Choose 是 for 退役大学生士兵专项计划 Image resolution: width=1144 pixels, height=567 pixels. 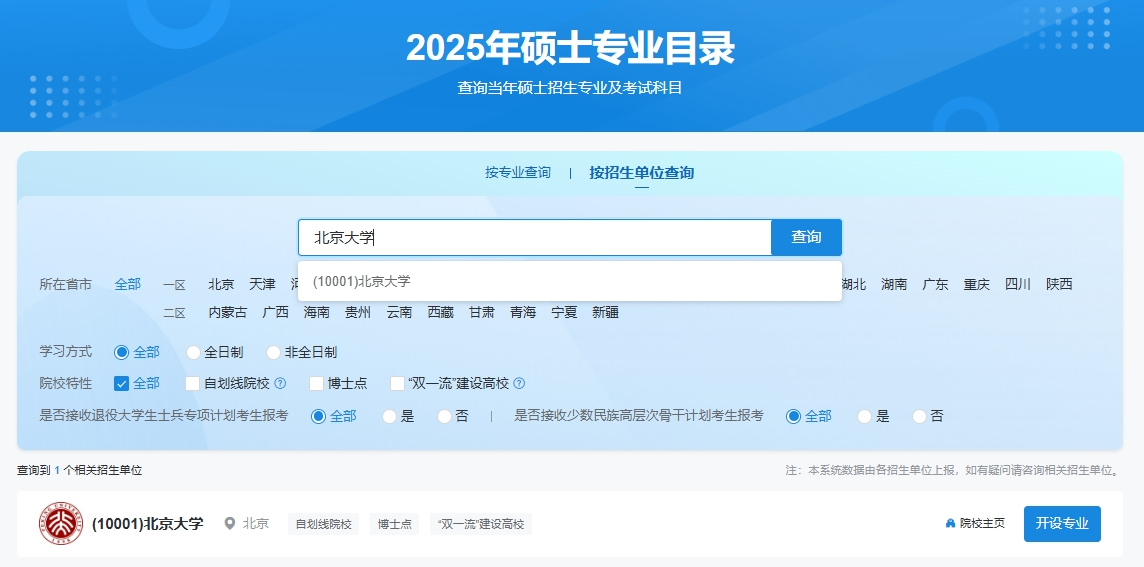point(390,416)
